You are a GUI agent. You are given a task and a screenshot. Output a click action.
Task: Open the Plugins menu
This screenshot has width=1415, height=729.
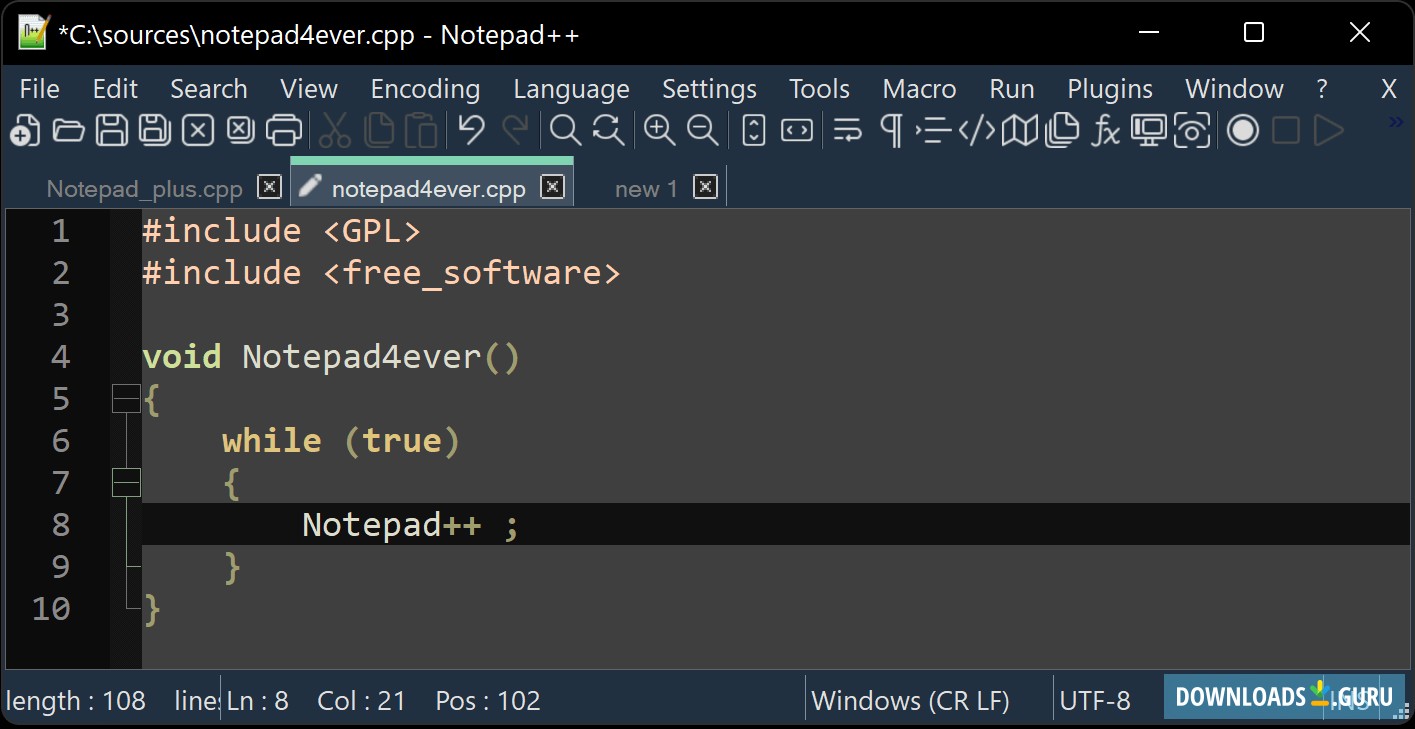1110,89
